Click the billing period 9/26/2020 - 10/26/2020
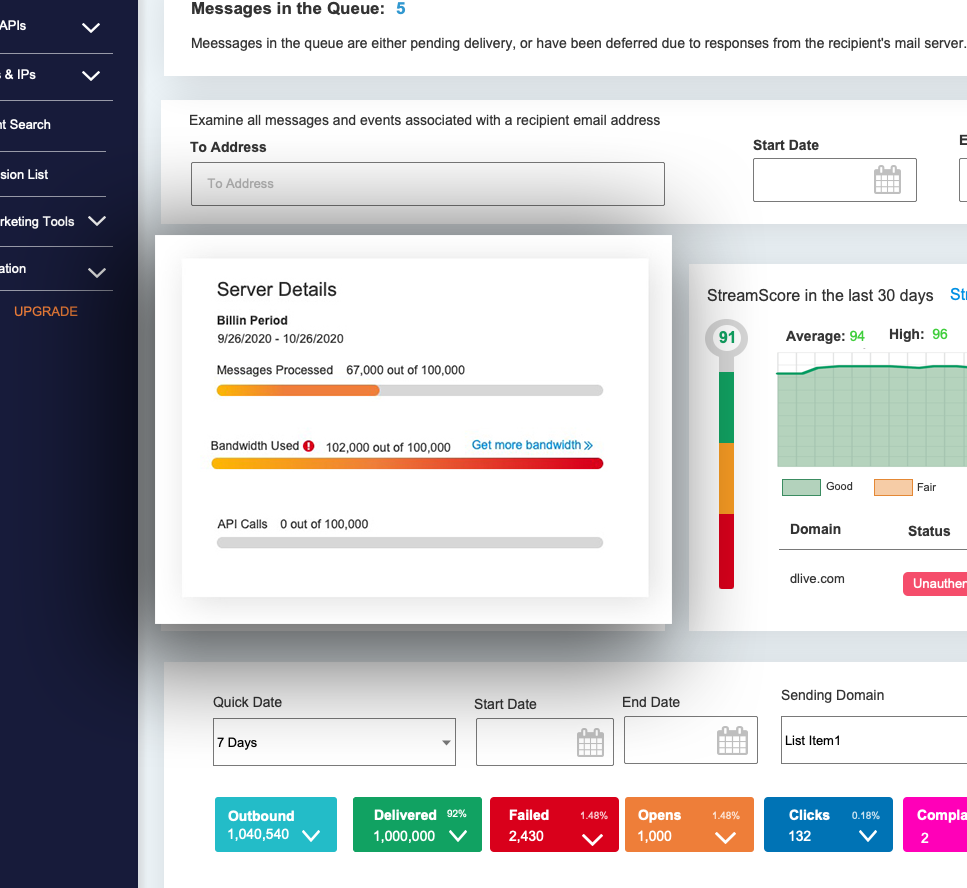This screenshot has width=967, height=888. tap(280, 339)
